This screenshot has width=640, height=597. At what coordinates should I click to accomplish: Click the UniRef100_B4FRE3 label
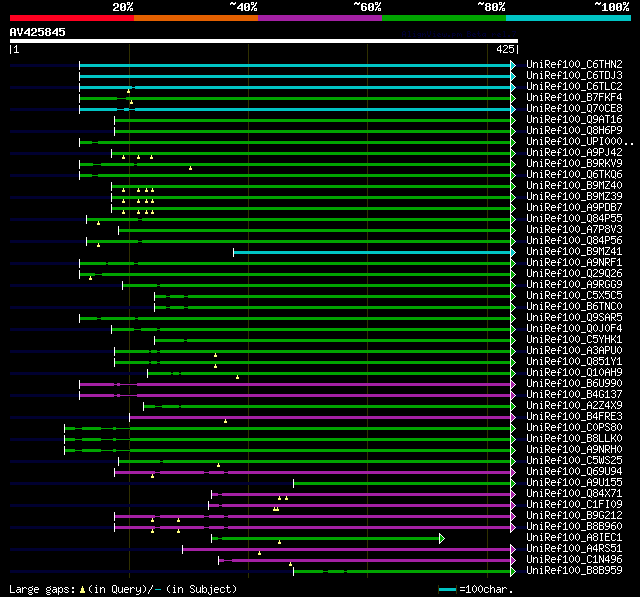click(574, 417)
